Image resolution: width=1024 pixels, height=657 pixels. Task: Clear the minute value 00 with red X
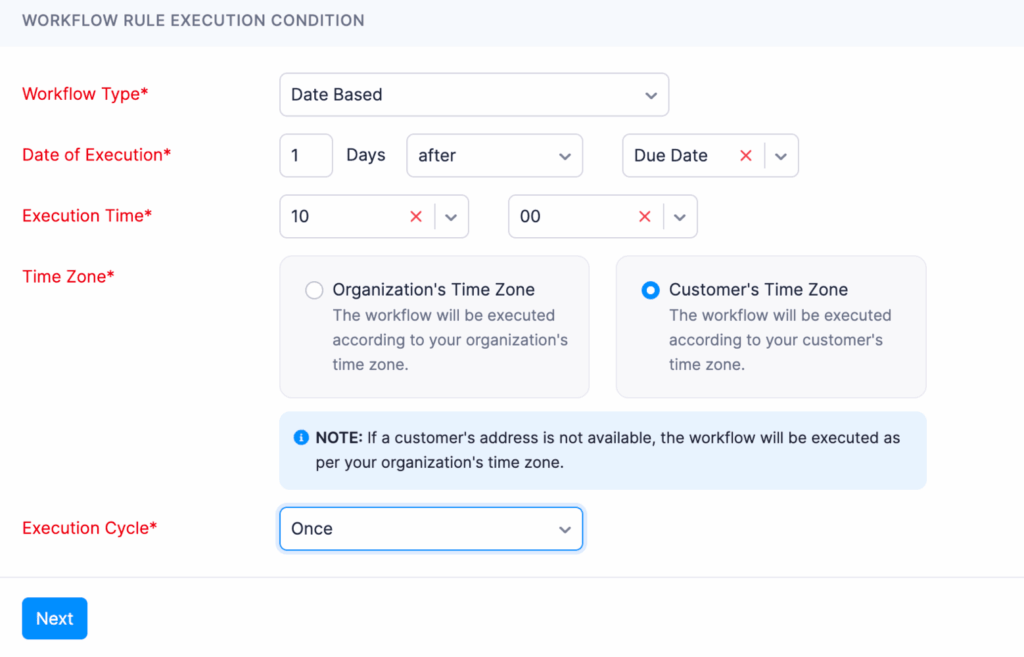(644, 216)
